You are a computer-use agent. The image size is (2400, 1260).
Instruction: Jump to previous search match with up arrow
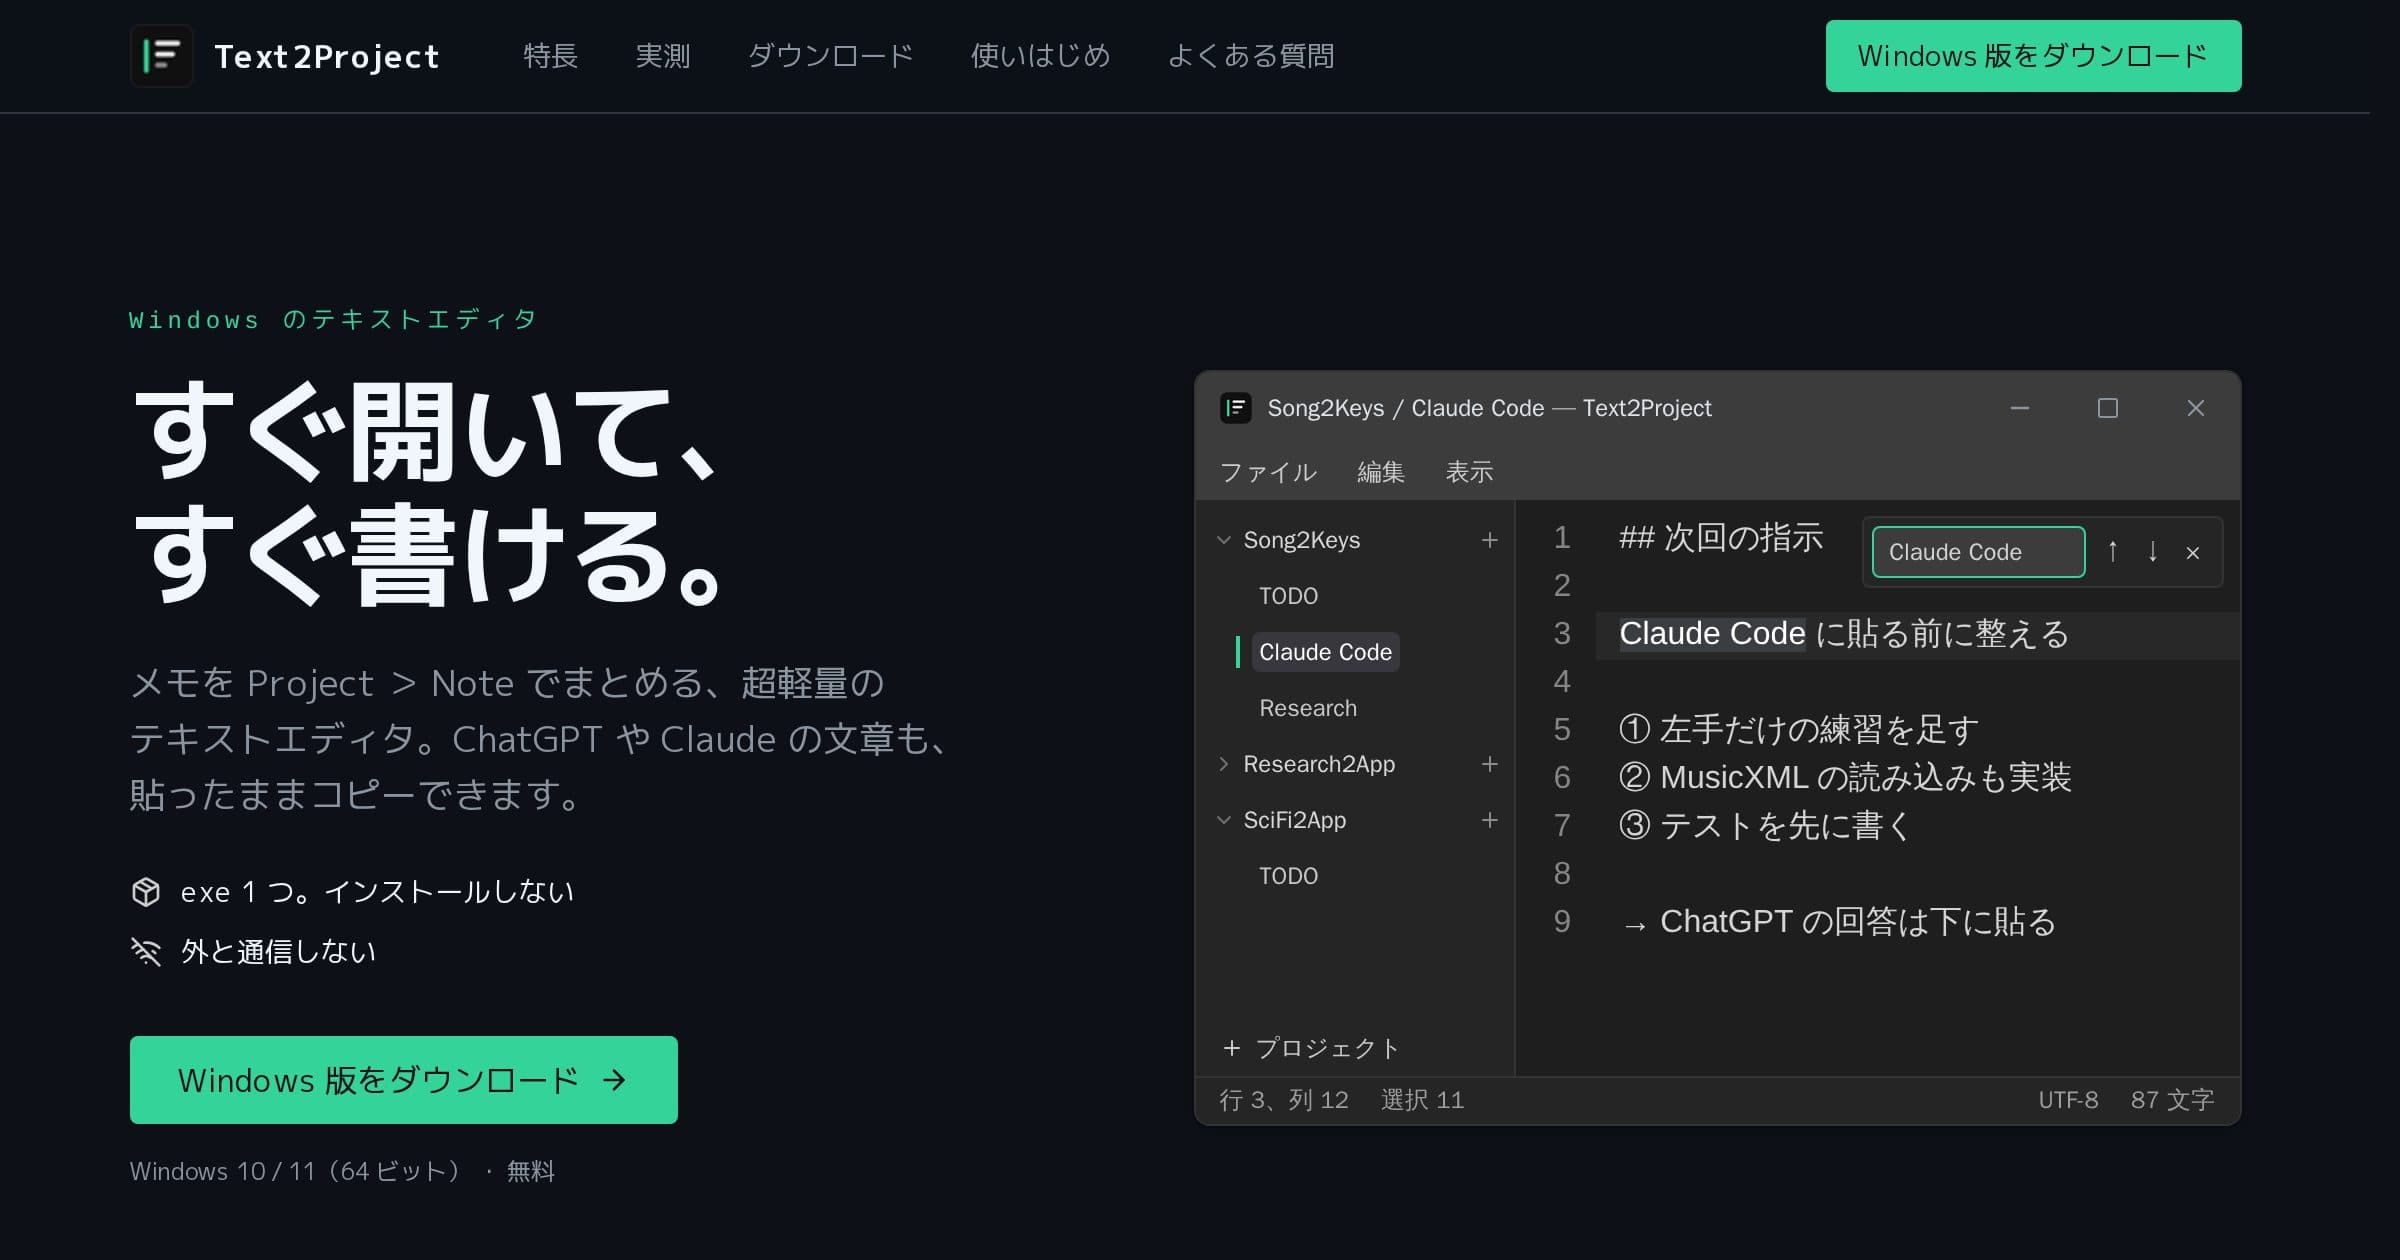click(2113, 552)
